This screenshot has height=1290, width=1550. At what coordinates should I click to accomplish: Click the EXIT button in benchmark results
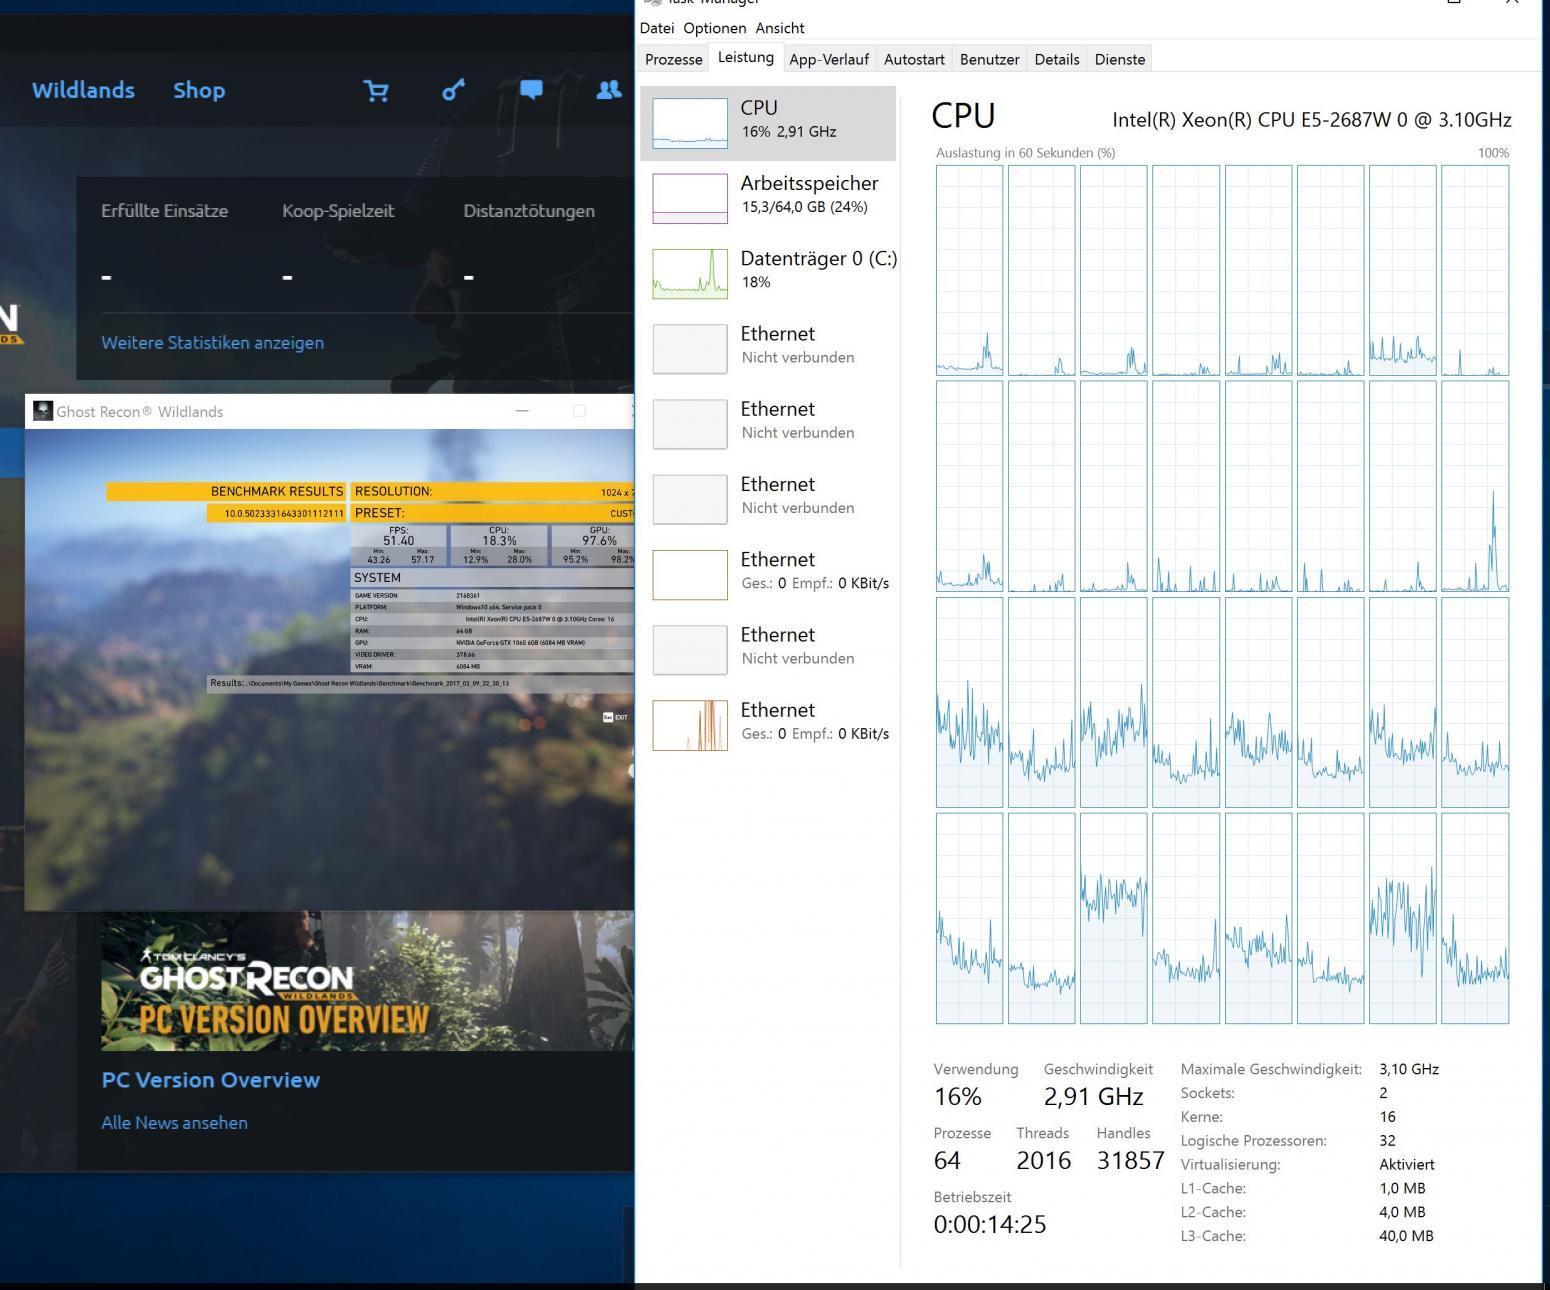615,717
